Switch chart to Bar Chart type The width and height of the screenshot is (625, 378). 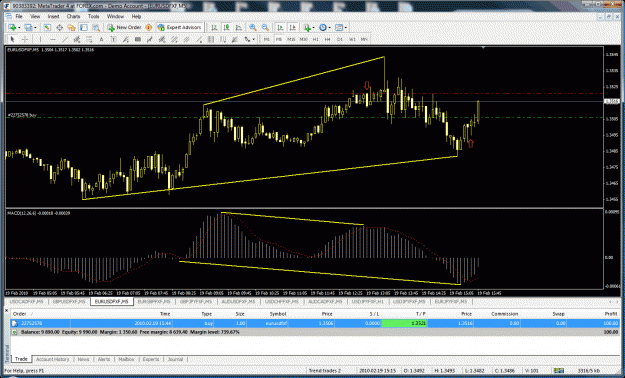(214, 28)
